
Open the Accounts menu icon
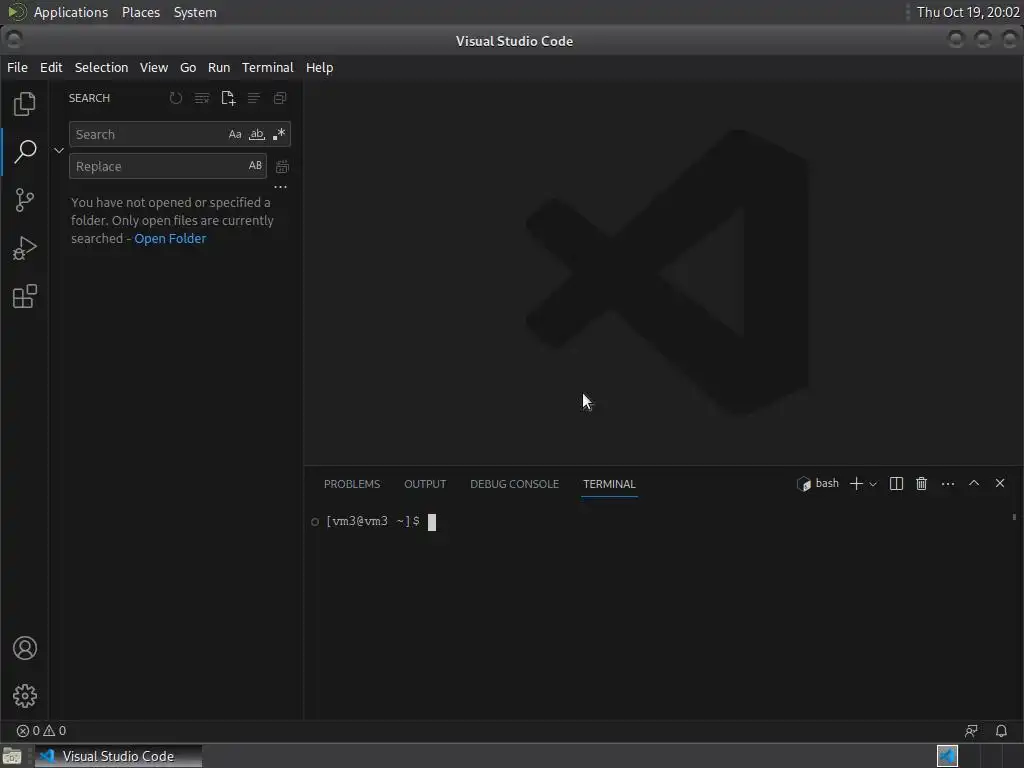25,648
